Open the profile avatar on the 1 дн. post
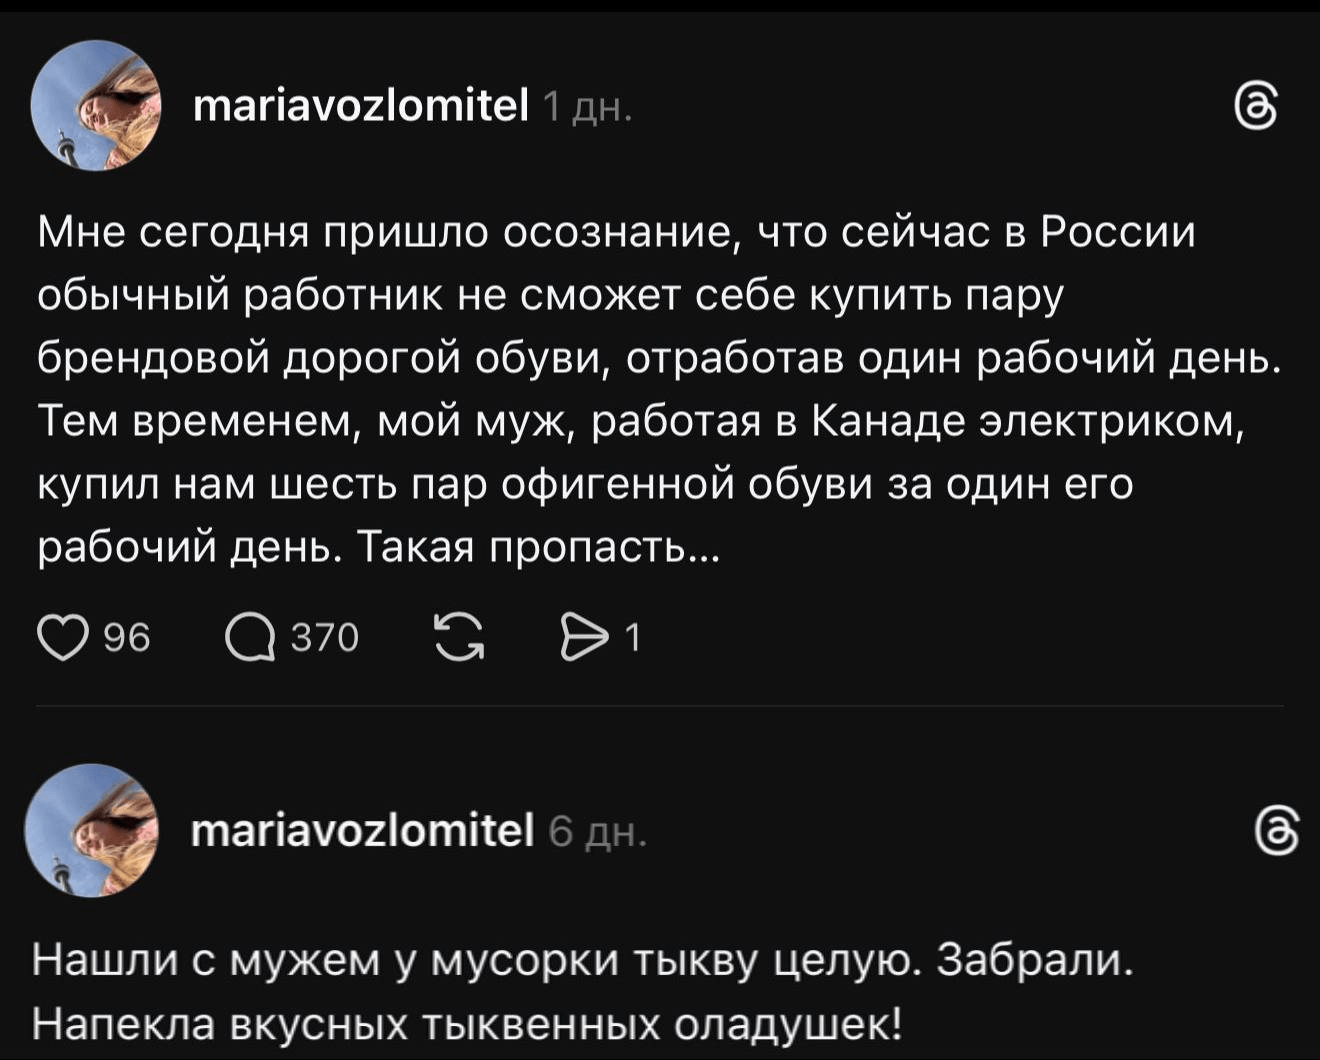This screenshot has height=1060, width=1320. tap(96, 106)
